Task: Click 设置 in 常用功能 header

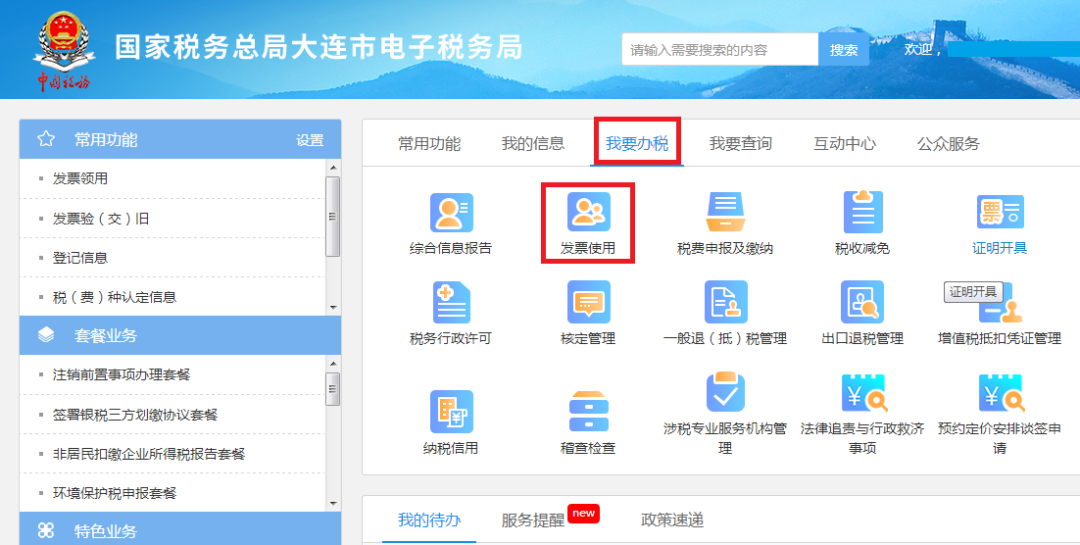Action: (310, 140)
